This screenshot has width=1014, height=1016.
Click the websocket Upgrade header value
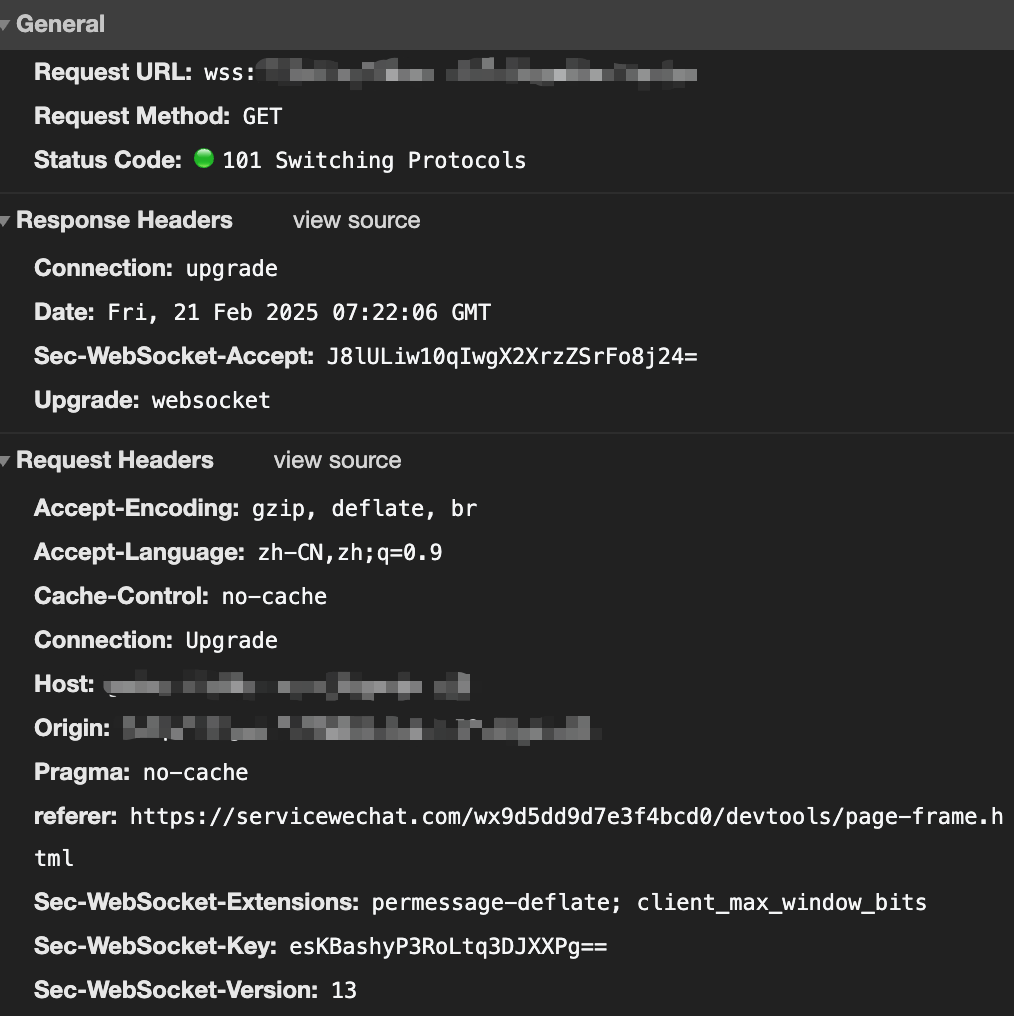click(x=210, y=401)
